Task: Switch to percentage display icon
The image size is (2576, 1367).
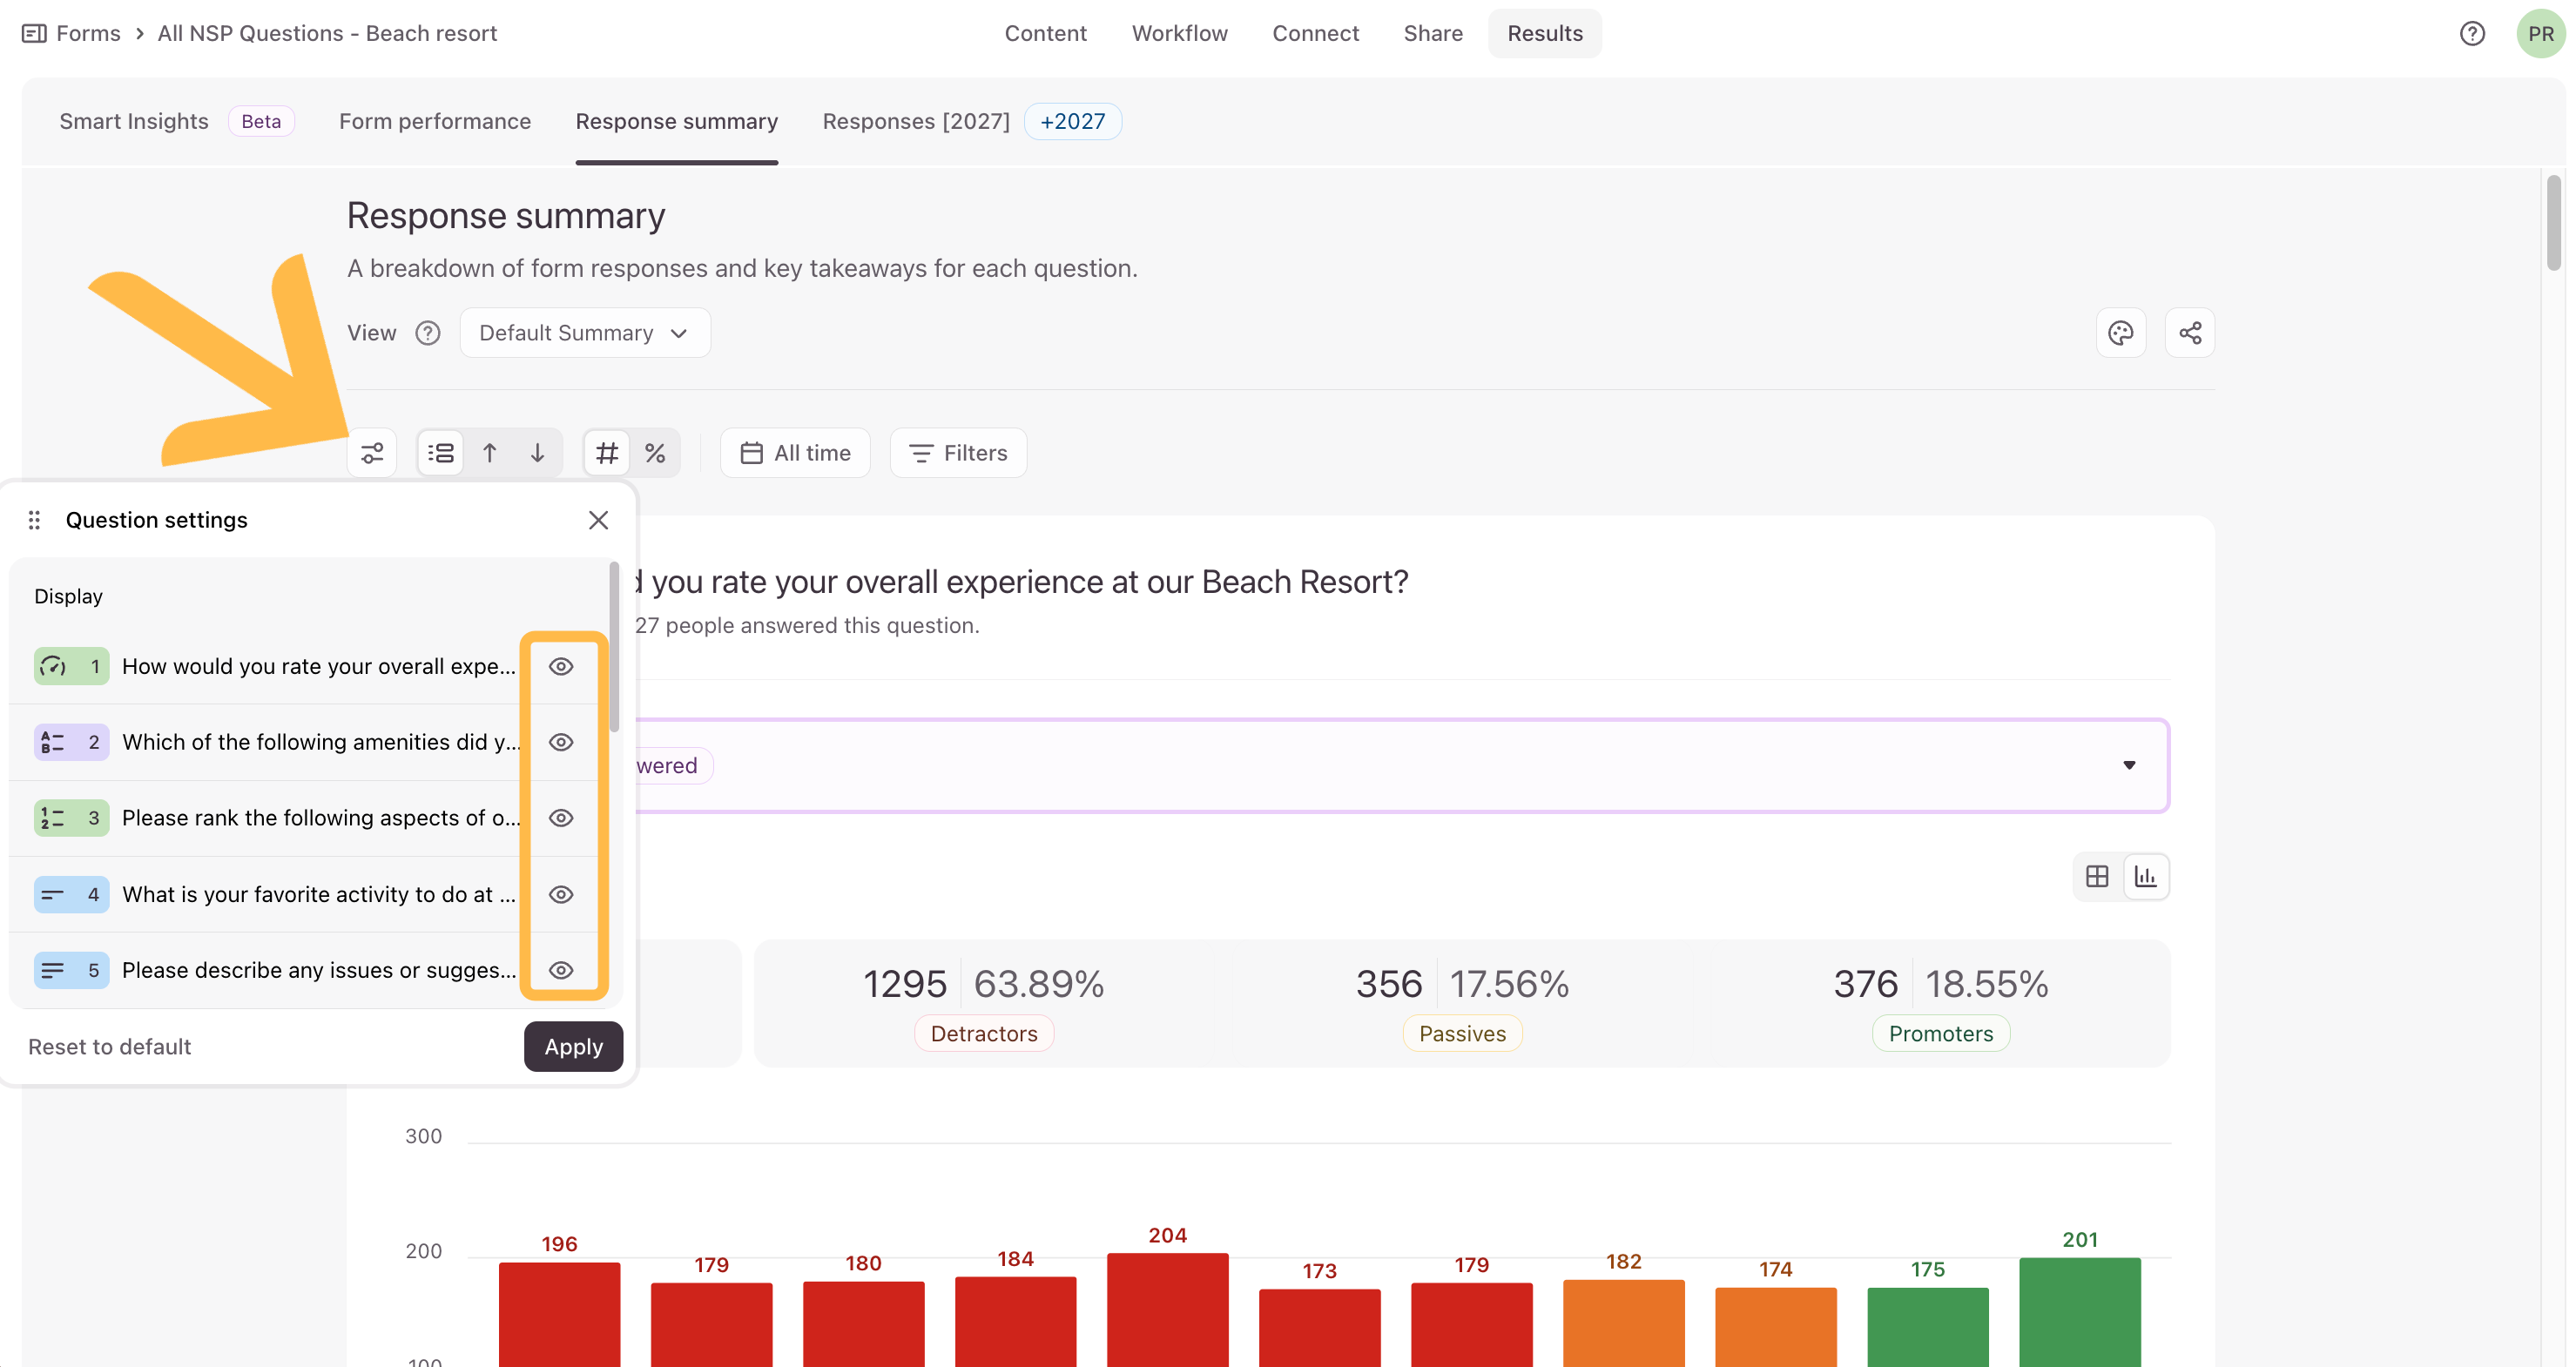Action: pos(655,453)
